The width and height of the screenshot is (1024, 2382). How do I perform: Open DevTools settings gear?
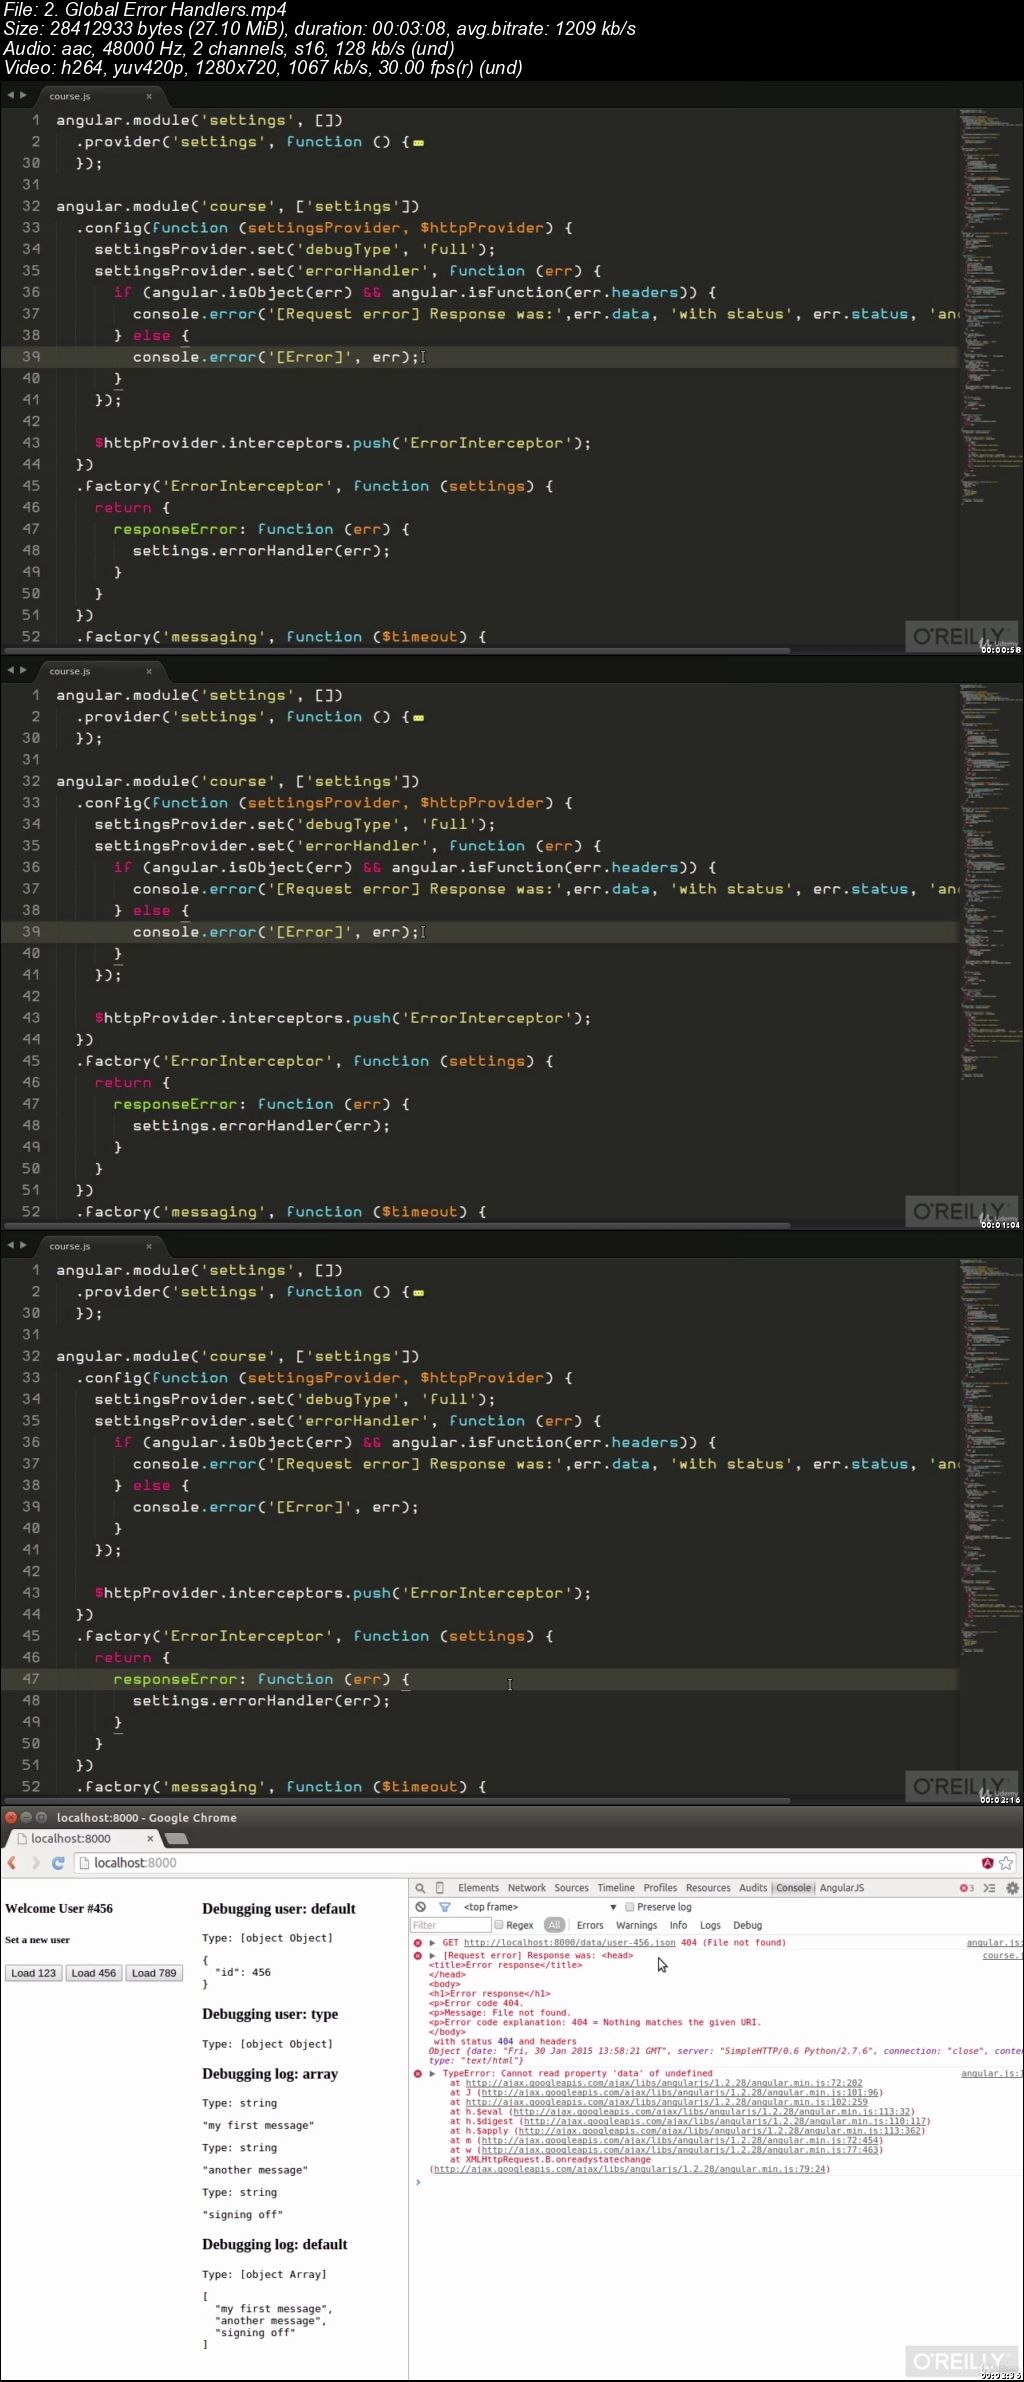[x=1012, y=1888]
